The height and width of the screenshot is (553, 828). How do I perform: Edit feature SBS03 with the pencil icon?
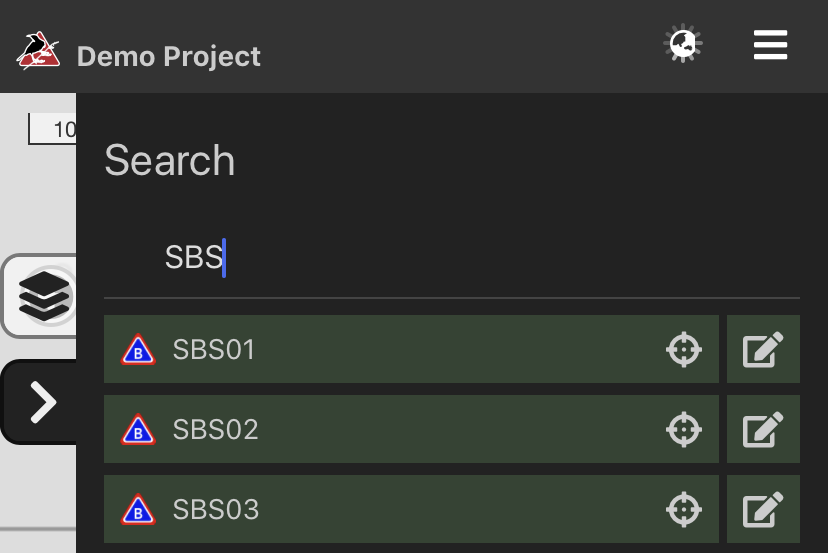coord(763,509)
